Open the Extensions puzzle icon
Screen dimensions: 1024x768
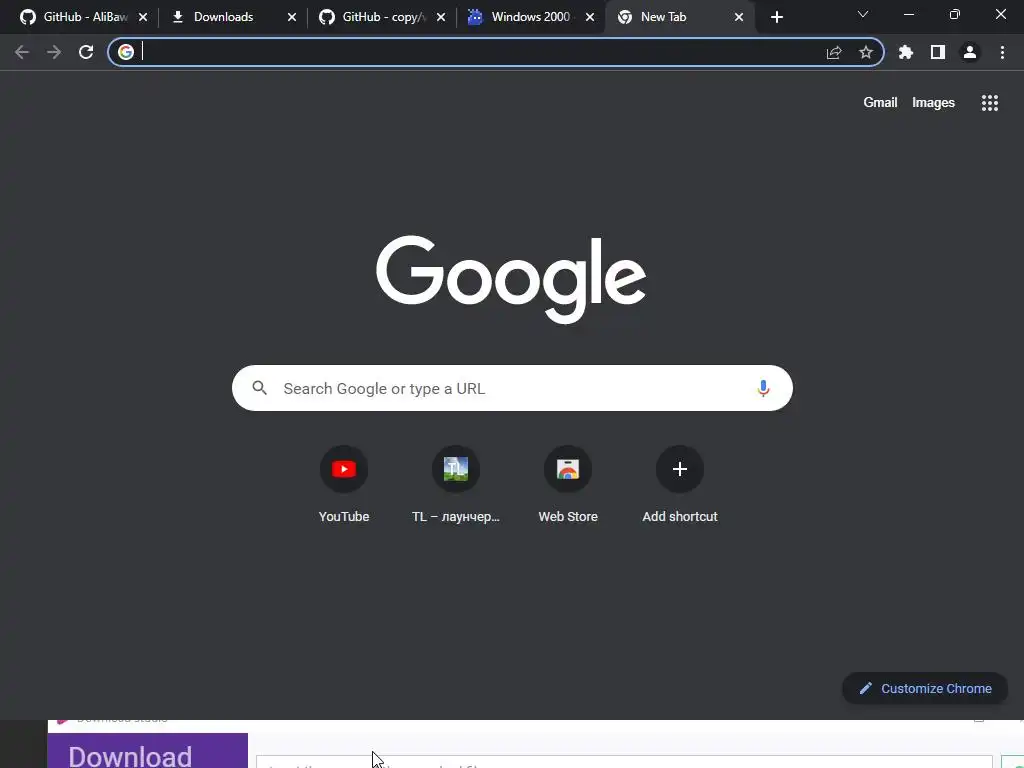905,52
